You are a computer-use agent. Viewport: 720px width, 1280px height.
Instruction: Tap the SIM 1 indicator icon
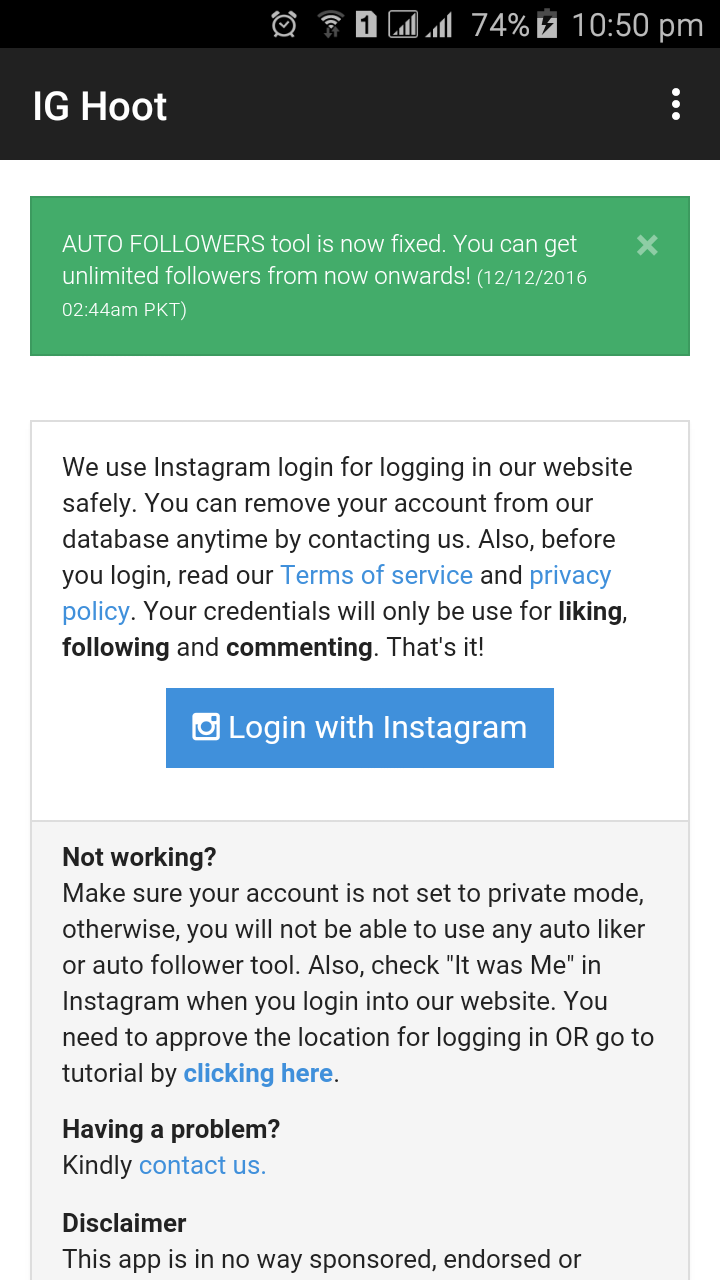(x=366, y=24)
